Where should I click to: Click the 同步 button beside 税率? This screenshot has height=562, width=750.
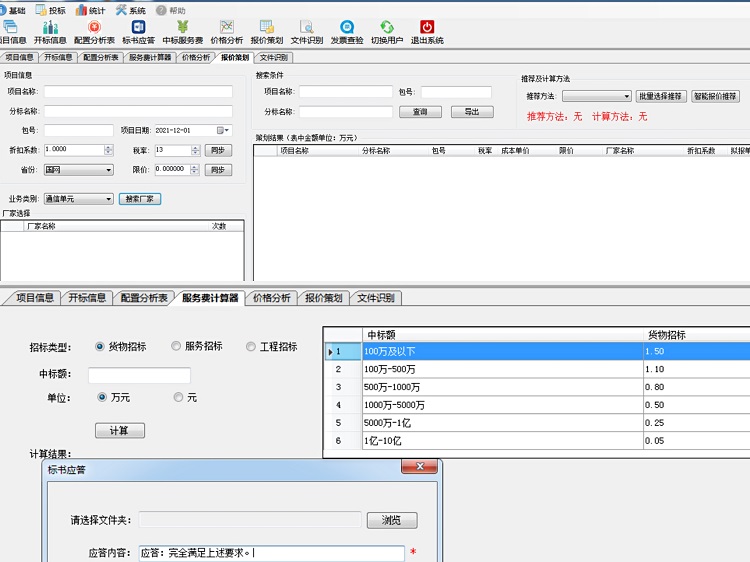coord(218,150)
